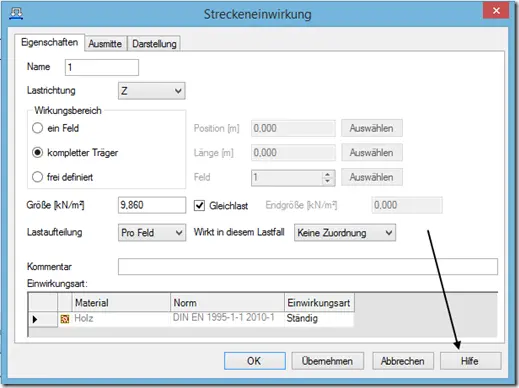Click into the Kommentar text field
The image size is (519, 388).
coord(308,267)
